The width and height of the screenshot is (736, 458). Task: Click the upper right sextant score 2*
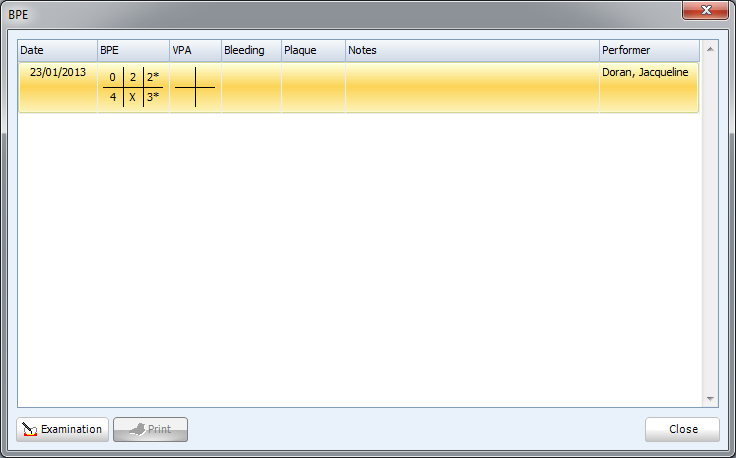coord(153,77)
